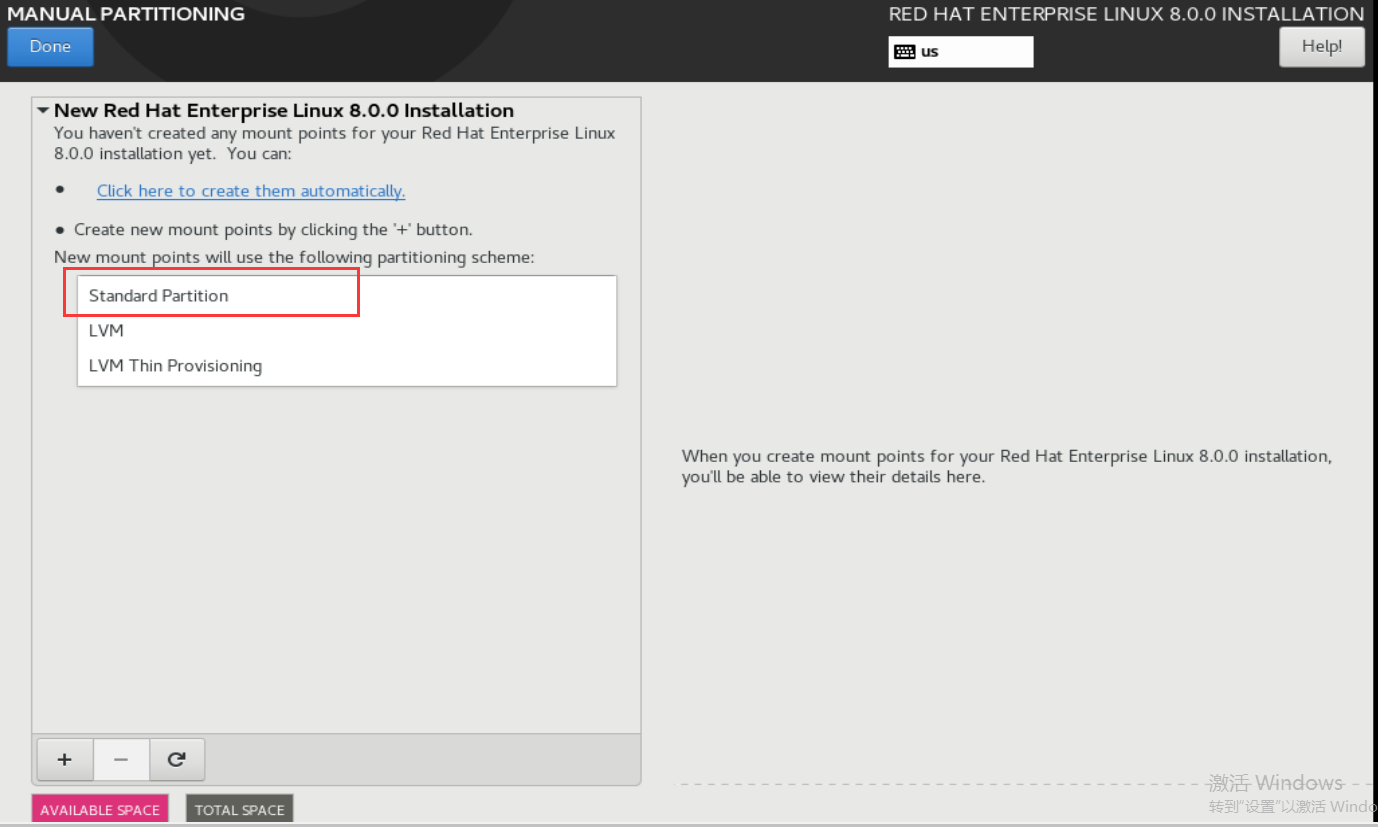Screen dimensions: 1378x827
Task: Click the RED HAT ENTERPRISE LINUX 8.0.0 INSTALLATION title
Action: (x=1126, y=14)
